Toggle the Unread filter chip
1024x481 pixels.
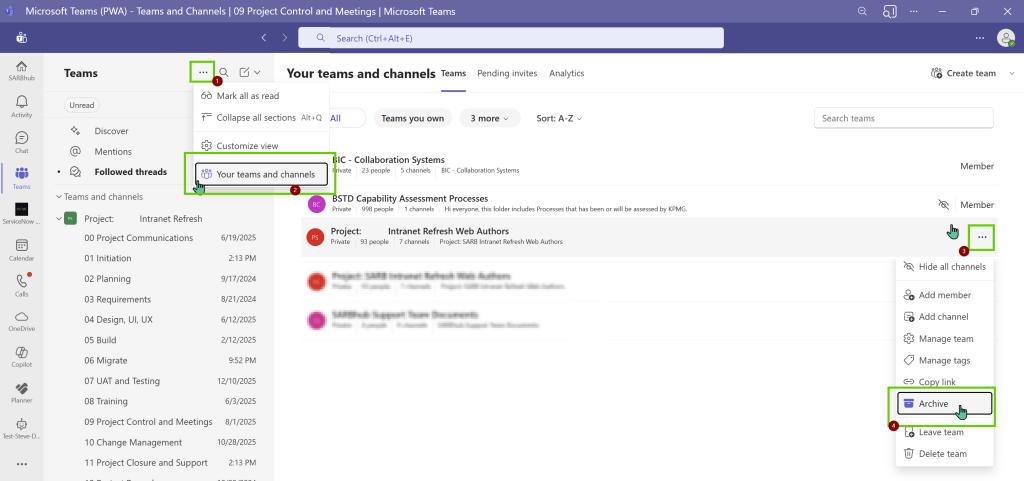point(81,105)
